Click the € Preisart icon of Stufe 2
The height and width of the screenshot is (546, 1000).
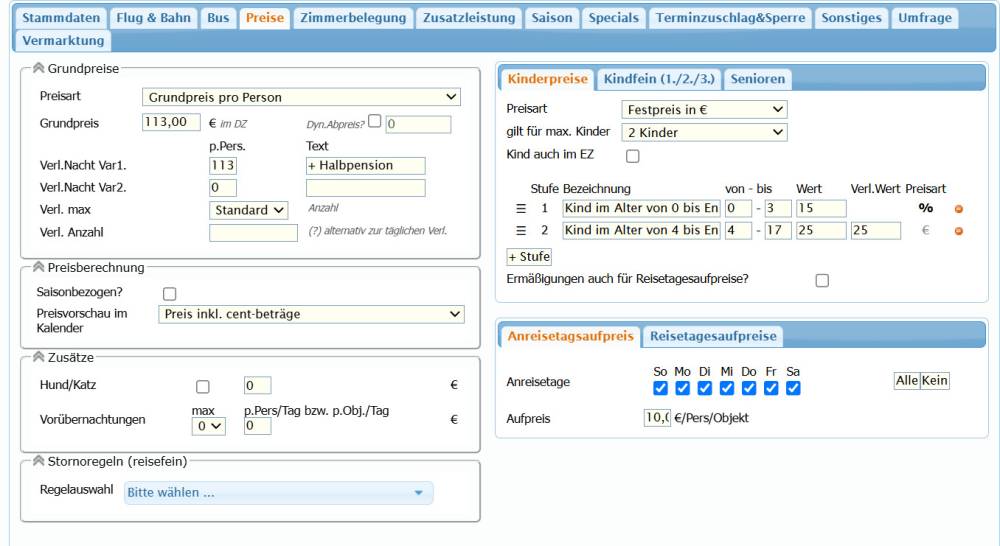coord(925,230)
